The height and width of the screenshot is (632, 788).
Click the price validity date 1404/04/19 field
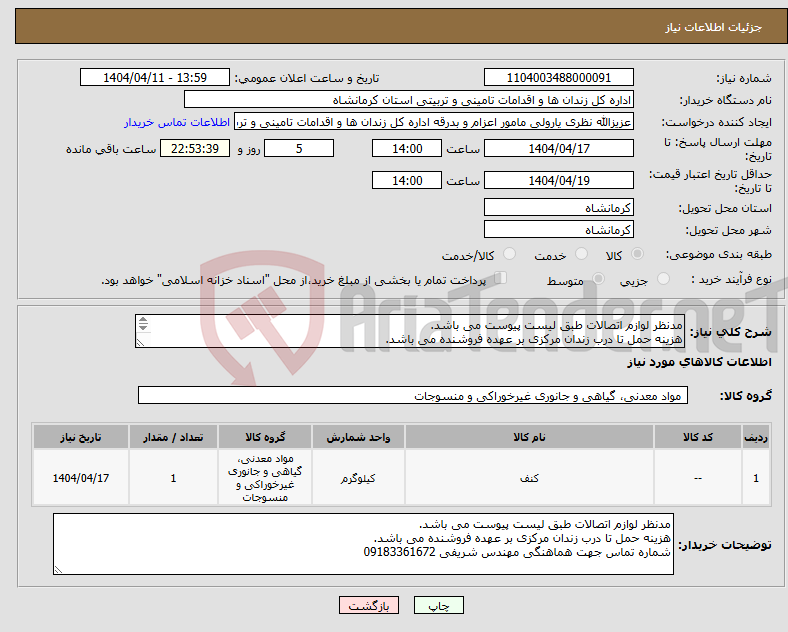[x=558, y=180]
